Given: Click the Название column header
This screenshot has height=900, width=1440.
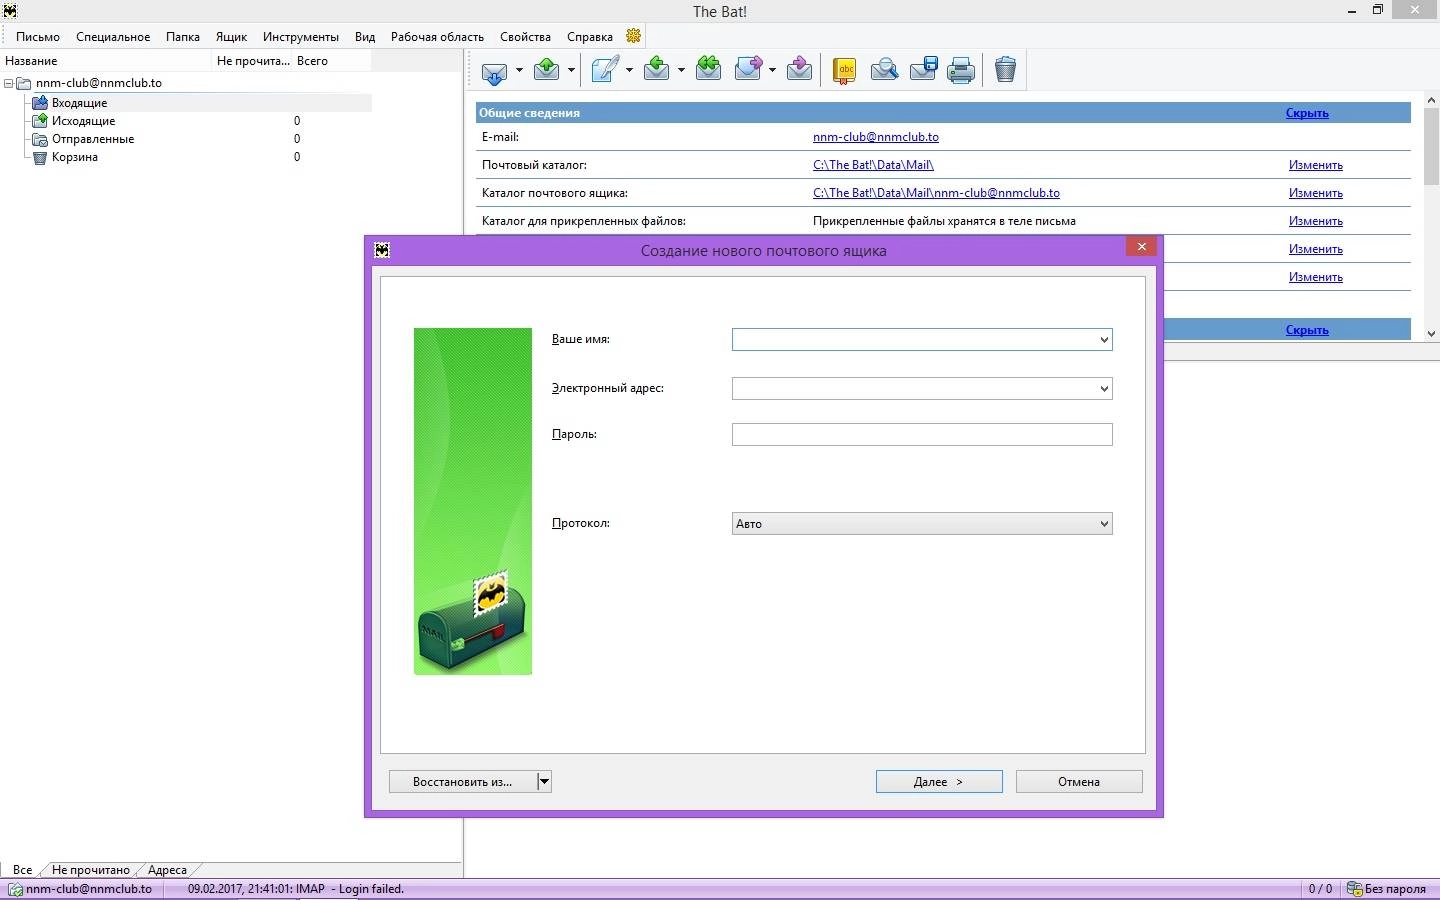Looking at the screenshot, I should click(107, 61).
